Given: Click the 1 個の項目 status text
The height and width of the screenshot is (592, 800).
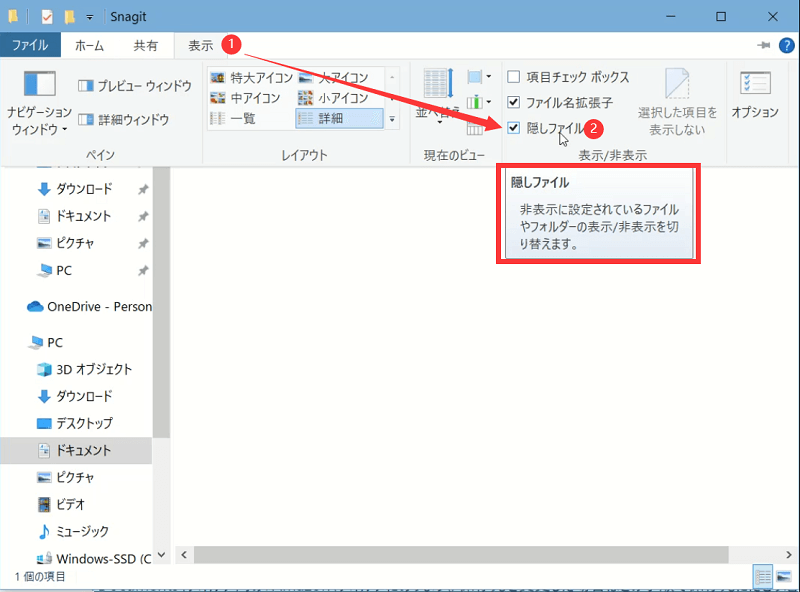Looking at the screenshot, I should [40, 577].
